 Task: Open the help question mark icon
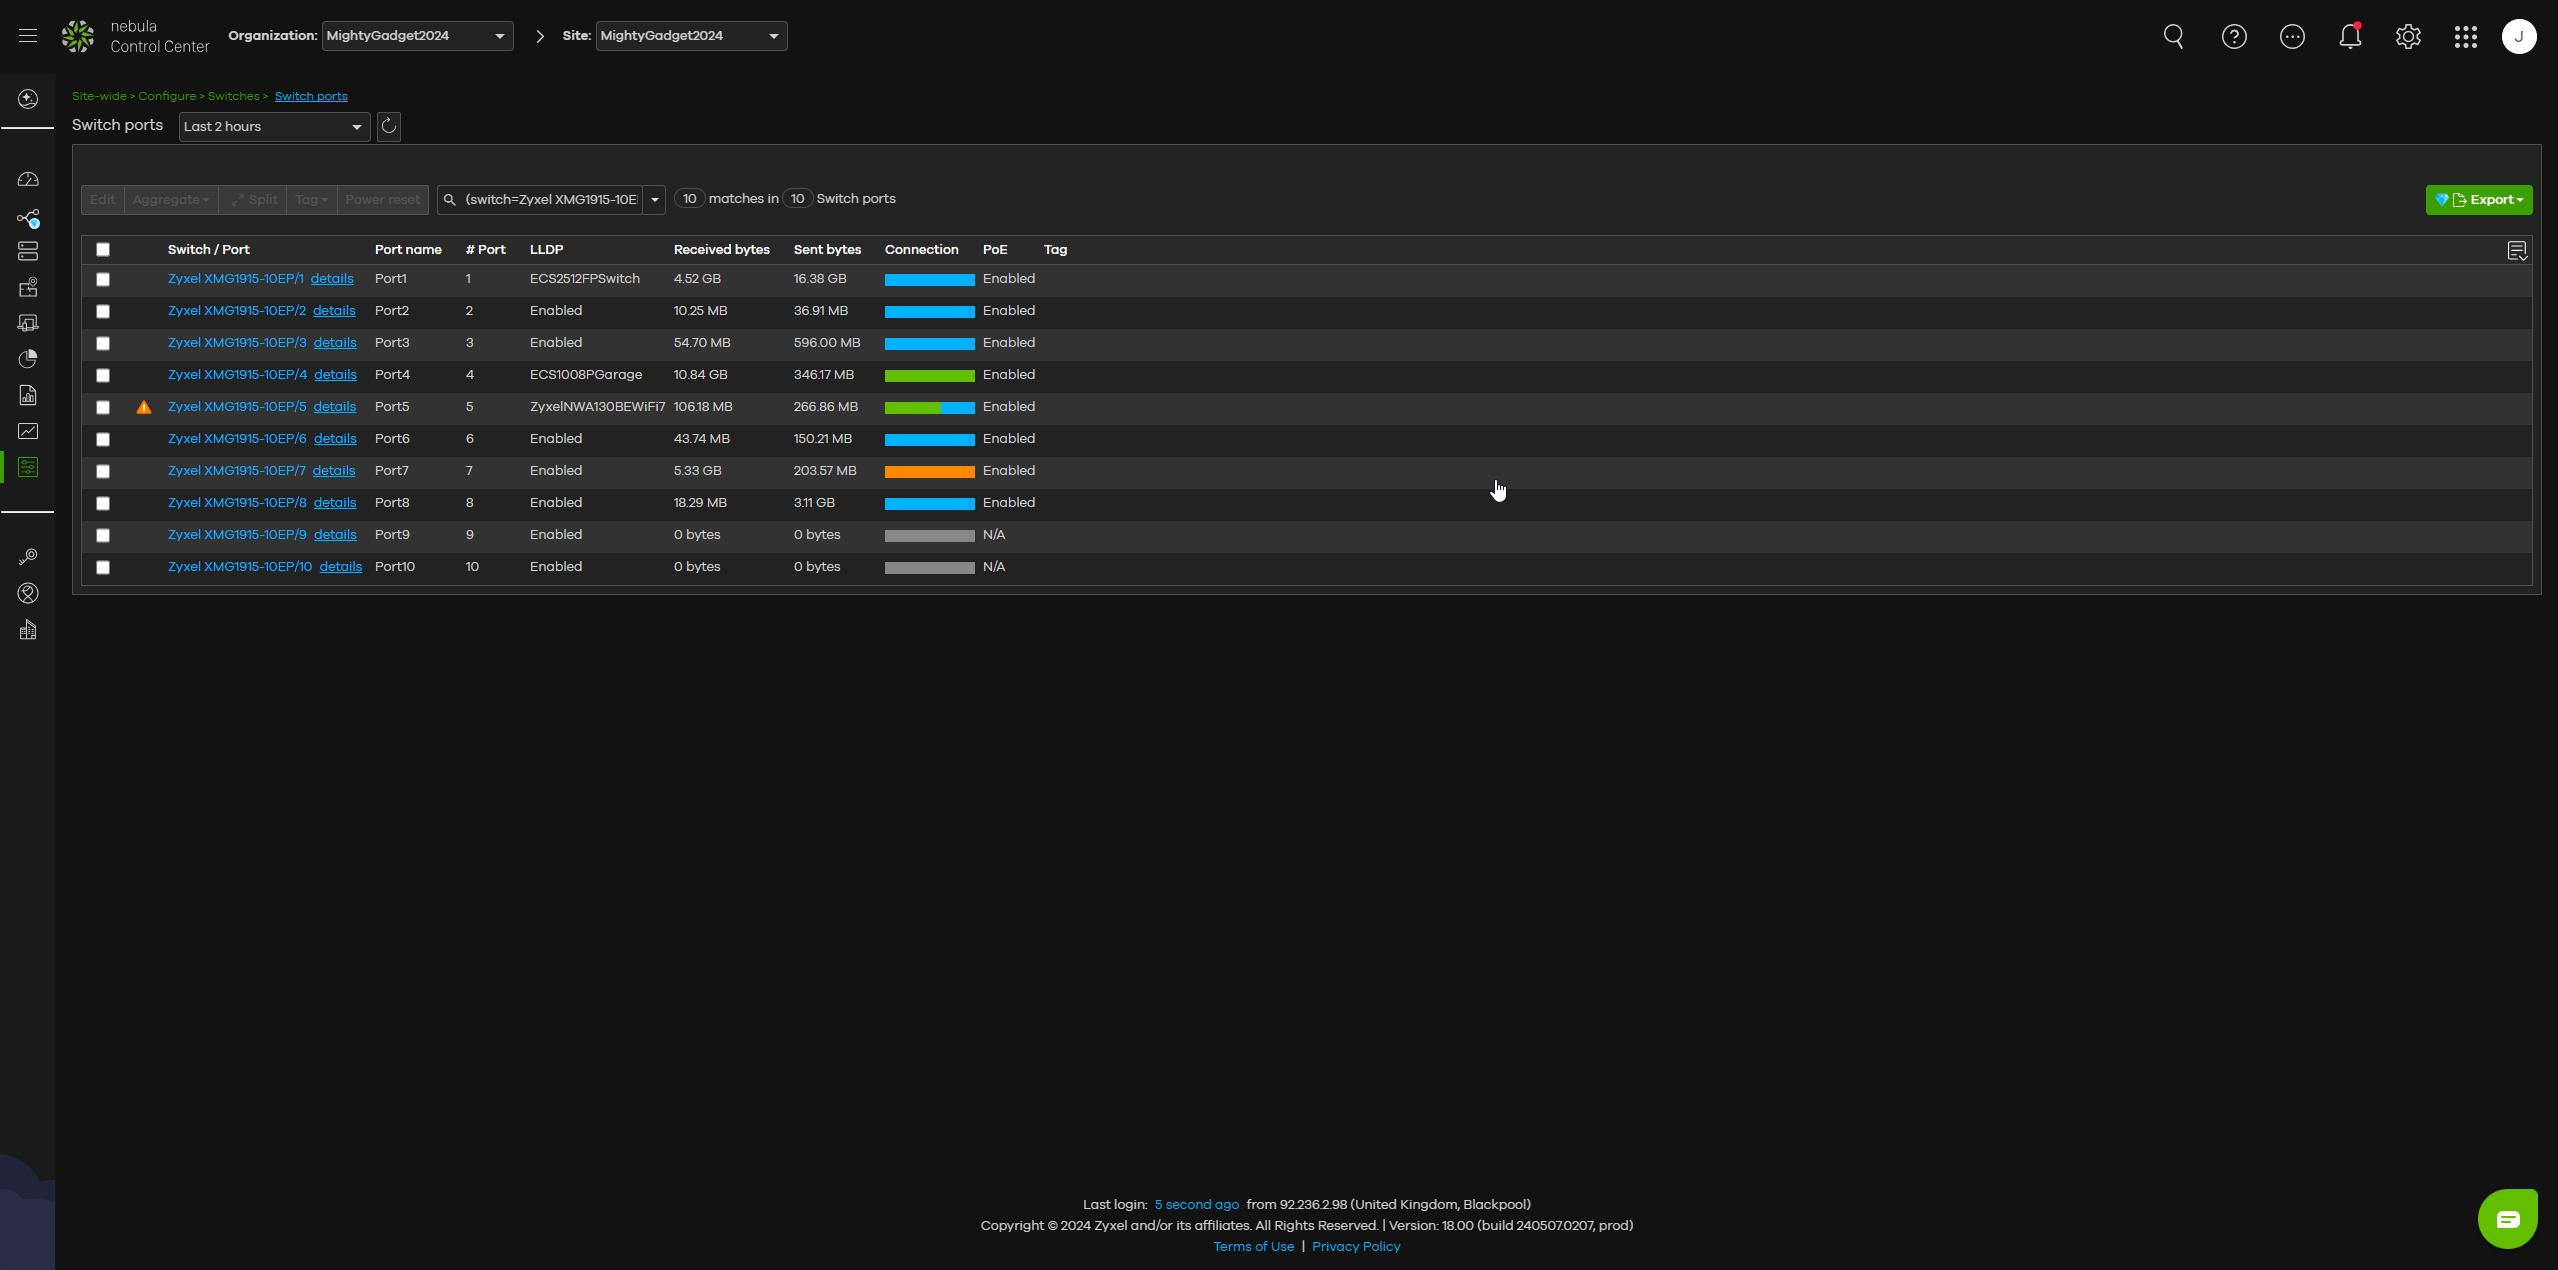pyautogui.click(x=2234, y=37)
